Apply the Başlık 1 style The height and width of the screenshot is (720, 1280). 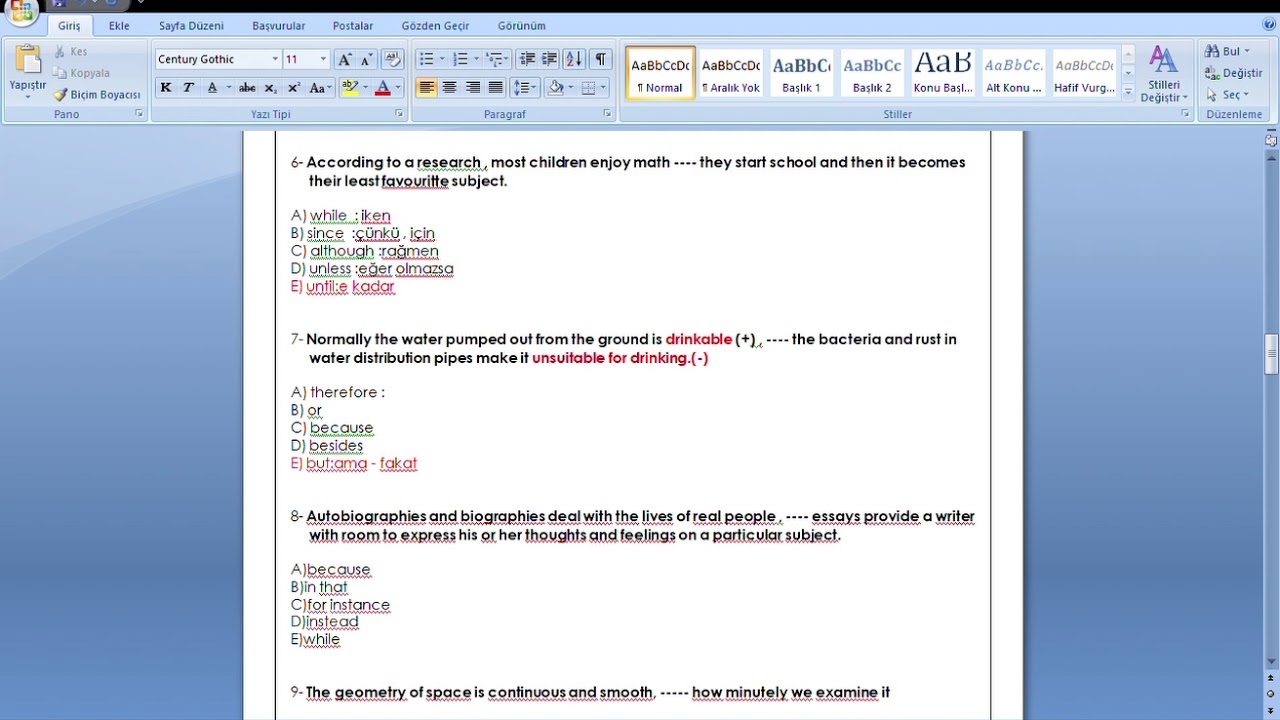coord(801,73)
